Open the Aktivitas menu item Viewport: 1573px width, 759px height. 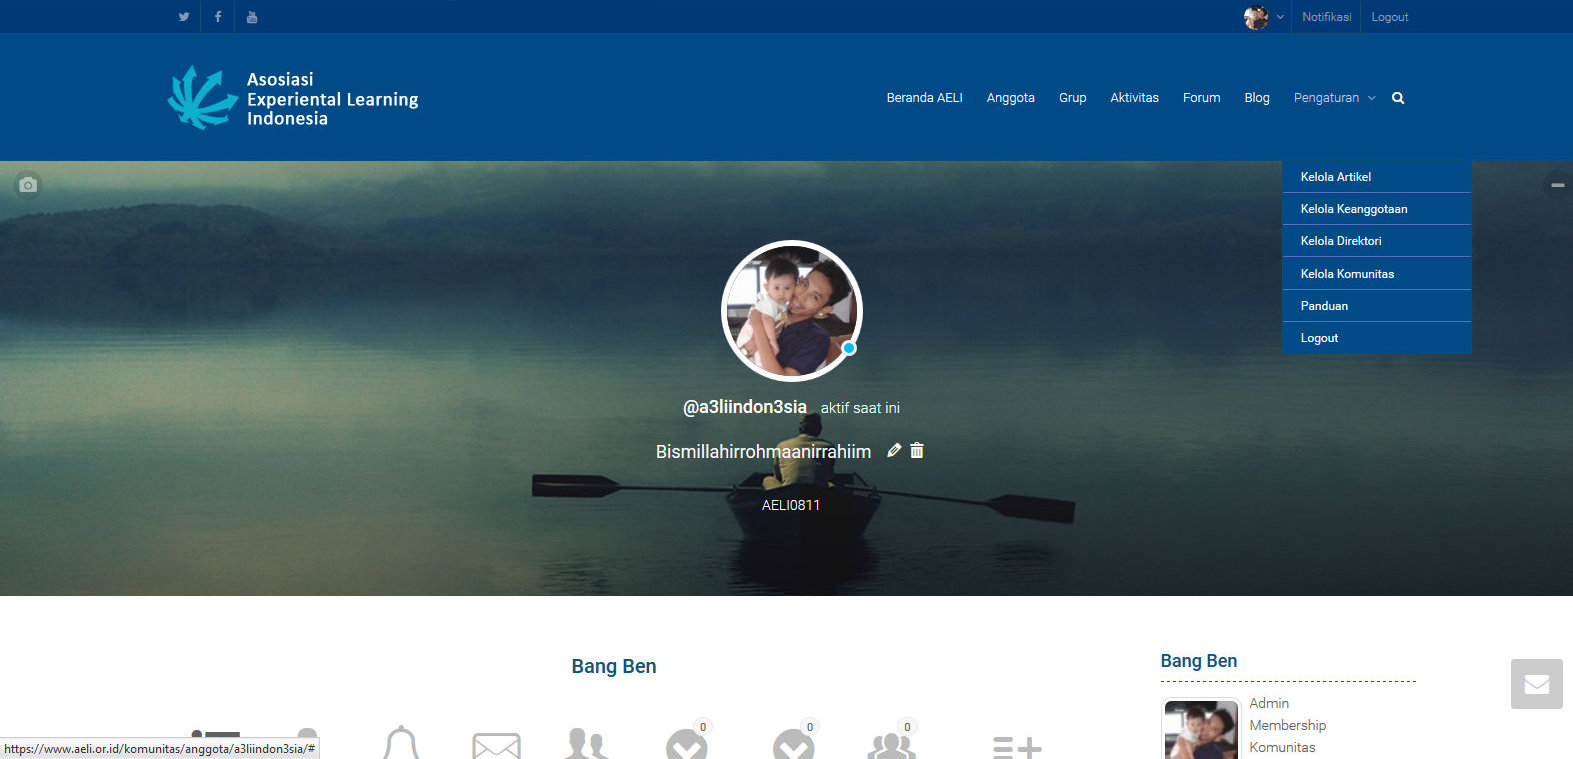click(x=1134, y=98)
